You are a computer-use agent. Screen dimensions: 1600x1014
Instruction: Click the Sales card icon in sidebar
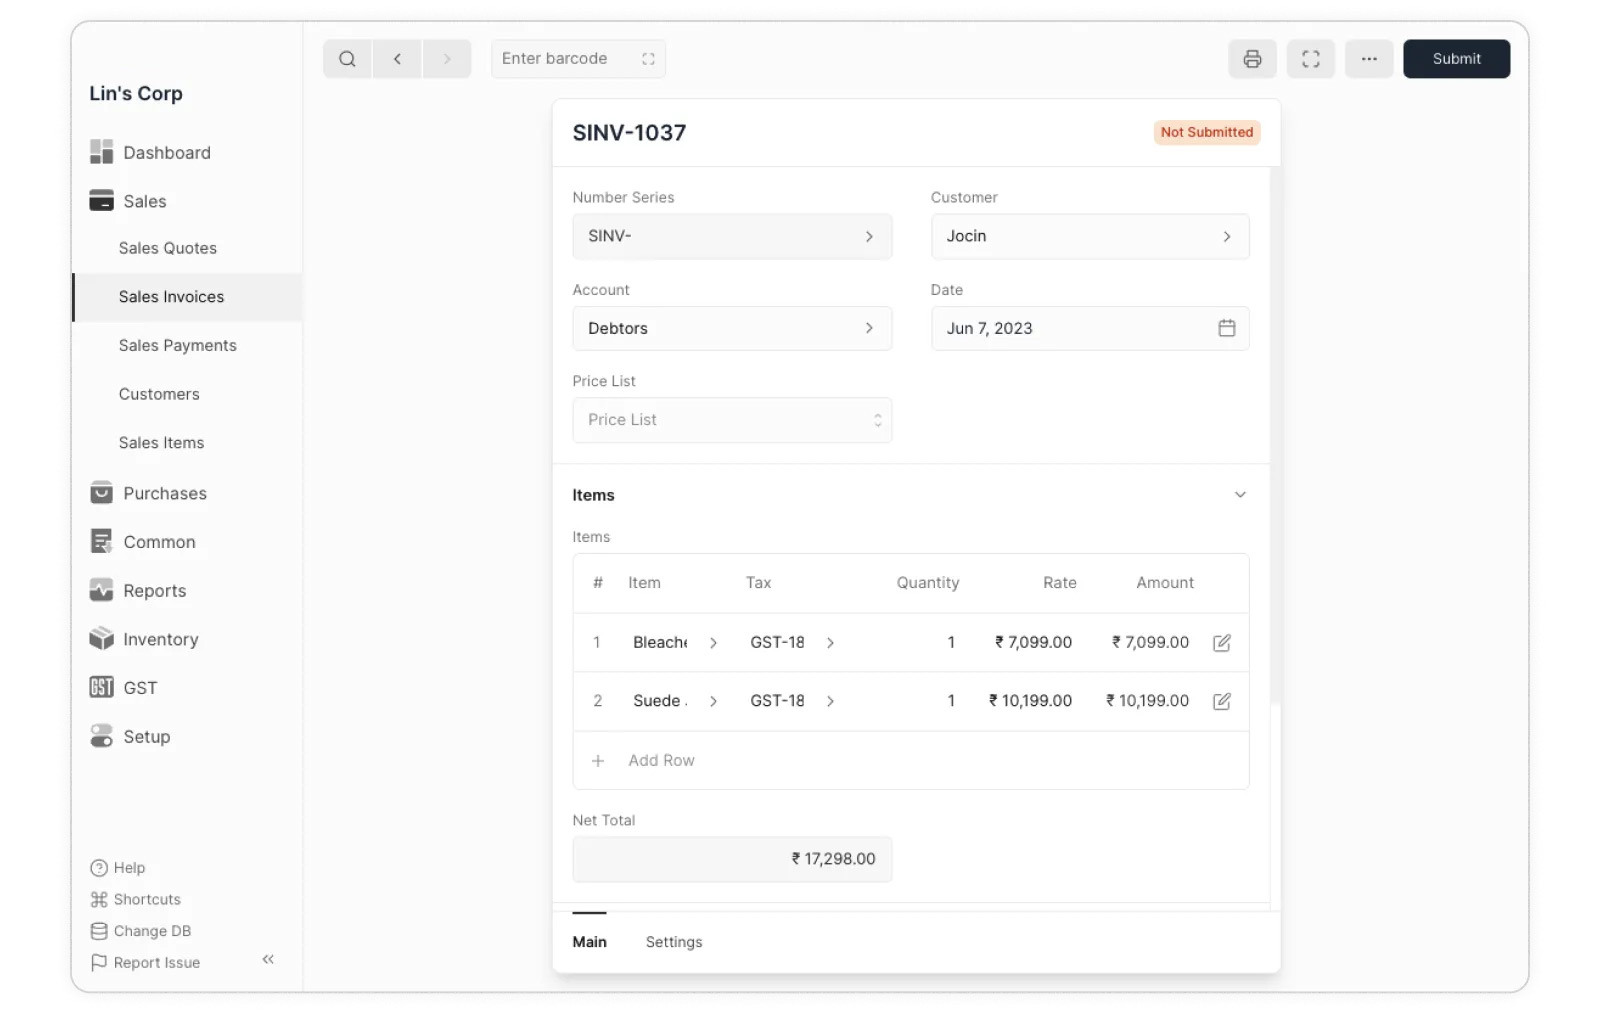click(101, 201)
